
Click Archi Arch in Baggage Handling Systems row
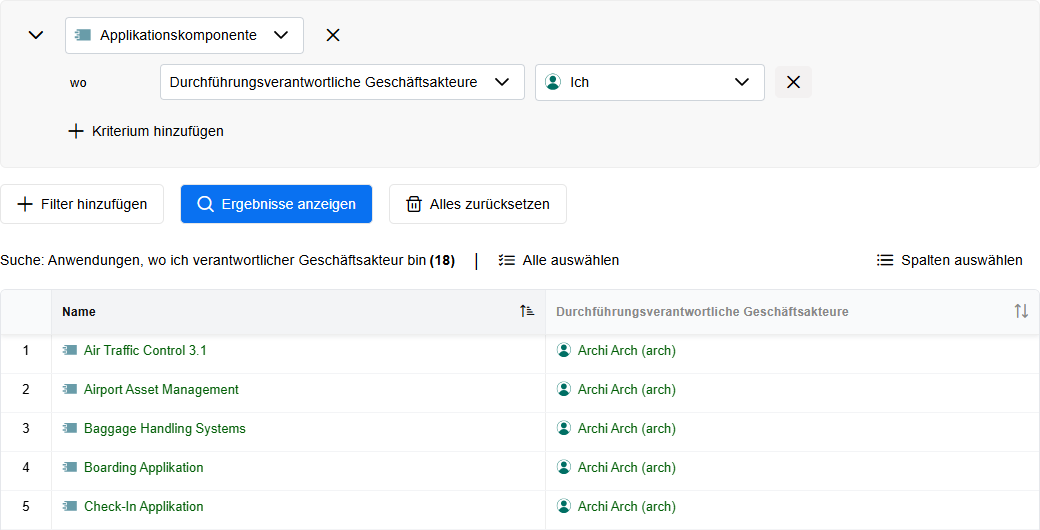point(627,429)
